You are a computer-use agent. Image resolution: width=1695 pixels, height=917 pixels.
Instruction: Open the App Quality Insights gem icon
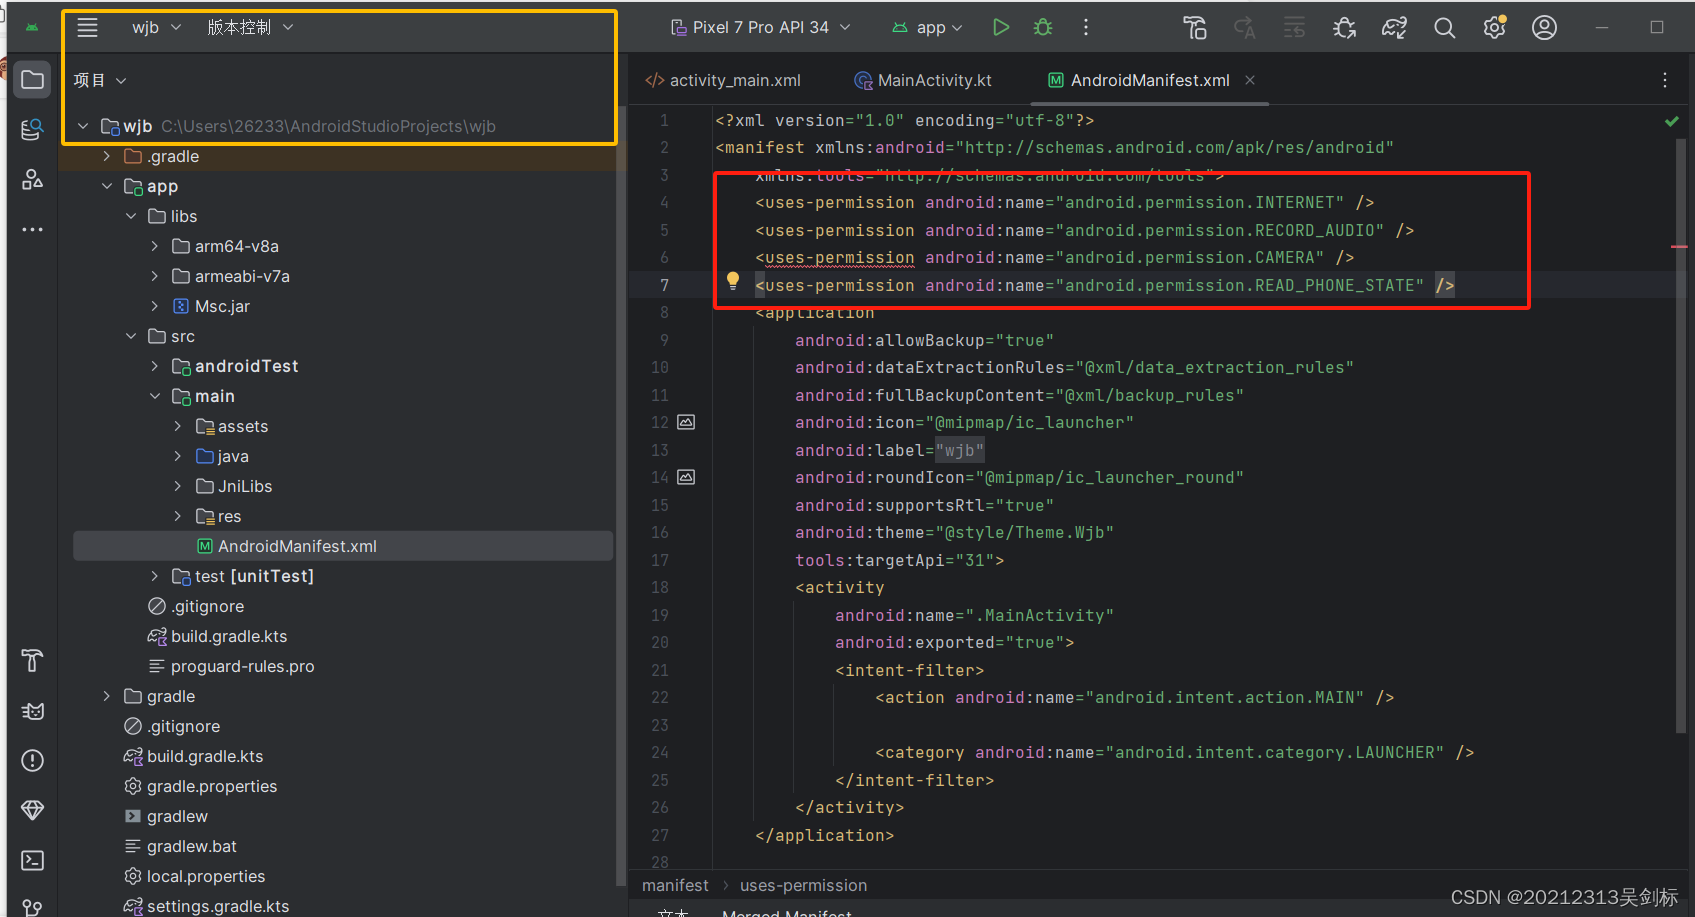tap(33, 810)
